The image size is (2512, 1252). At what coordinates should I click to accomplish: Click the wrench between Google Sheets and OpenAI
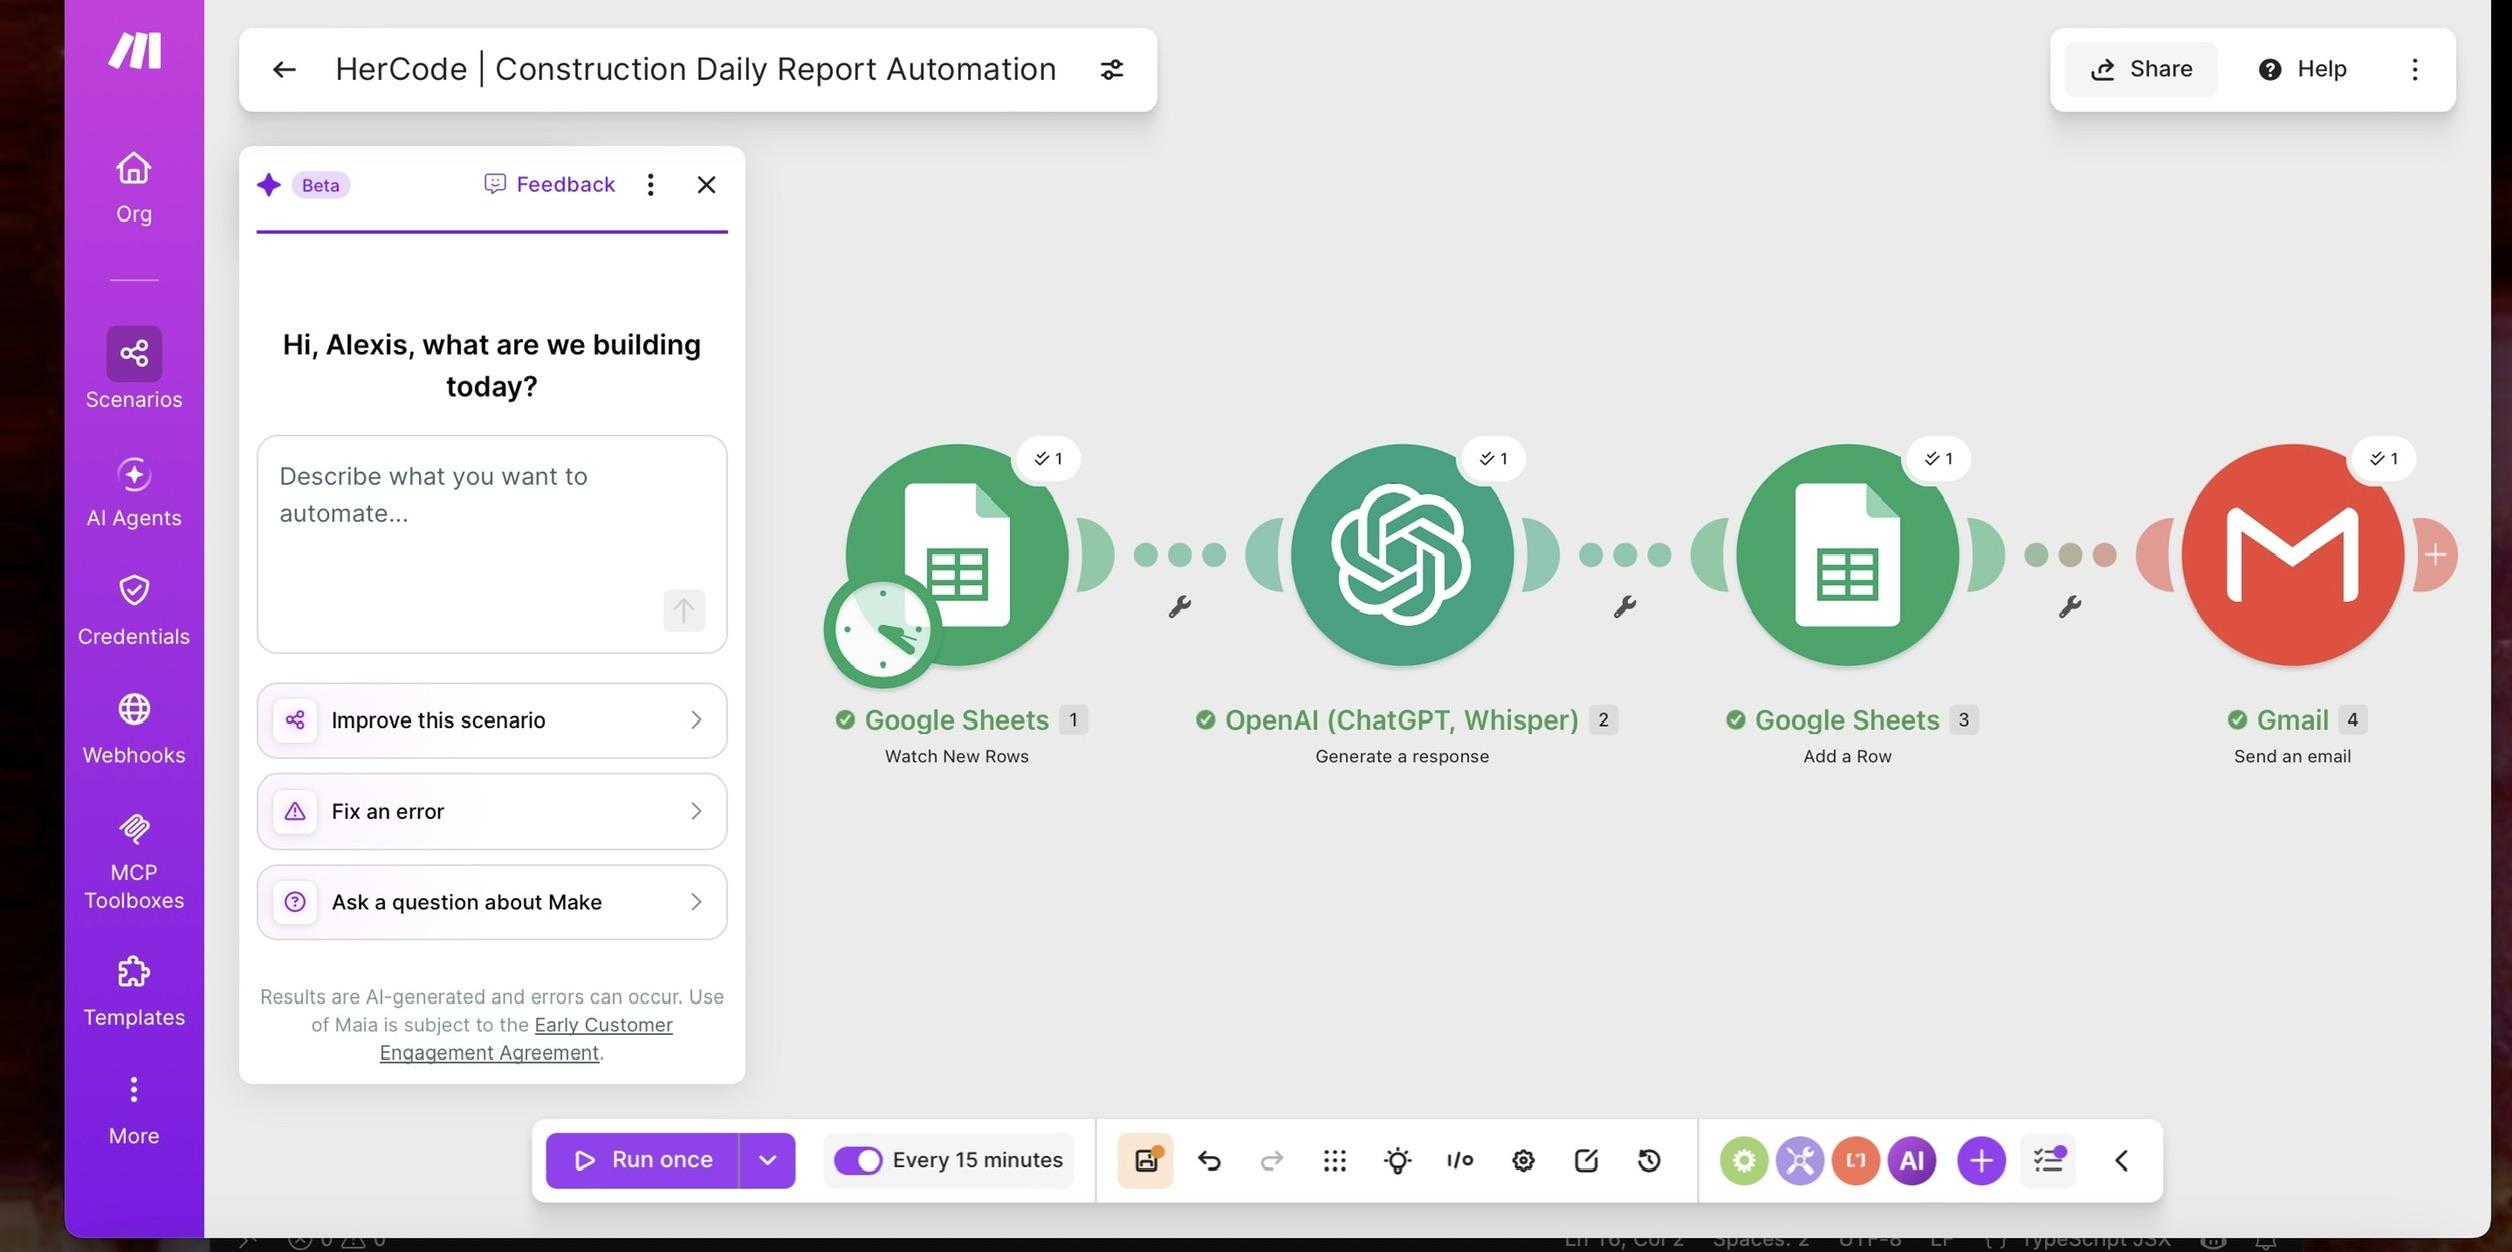click(1180, 606)
